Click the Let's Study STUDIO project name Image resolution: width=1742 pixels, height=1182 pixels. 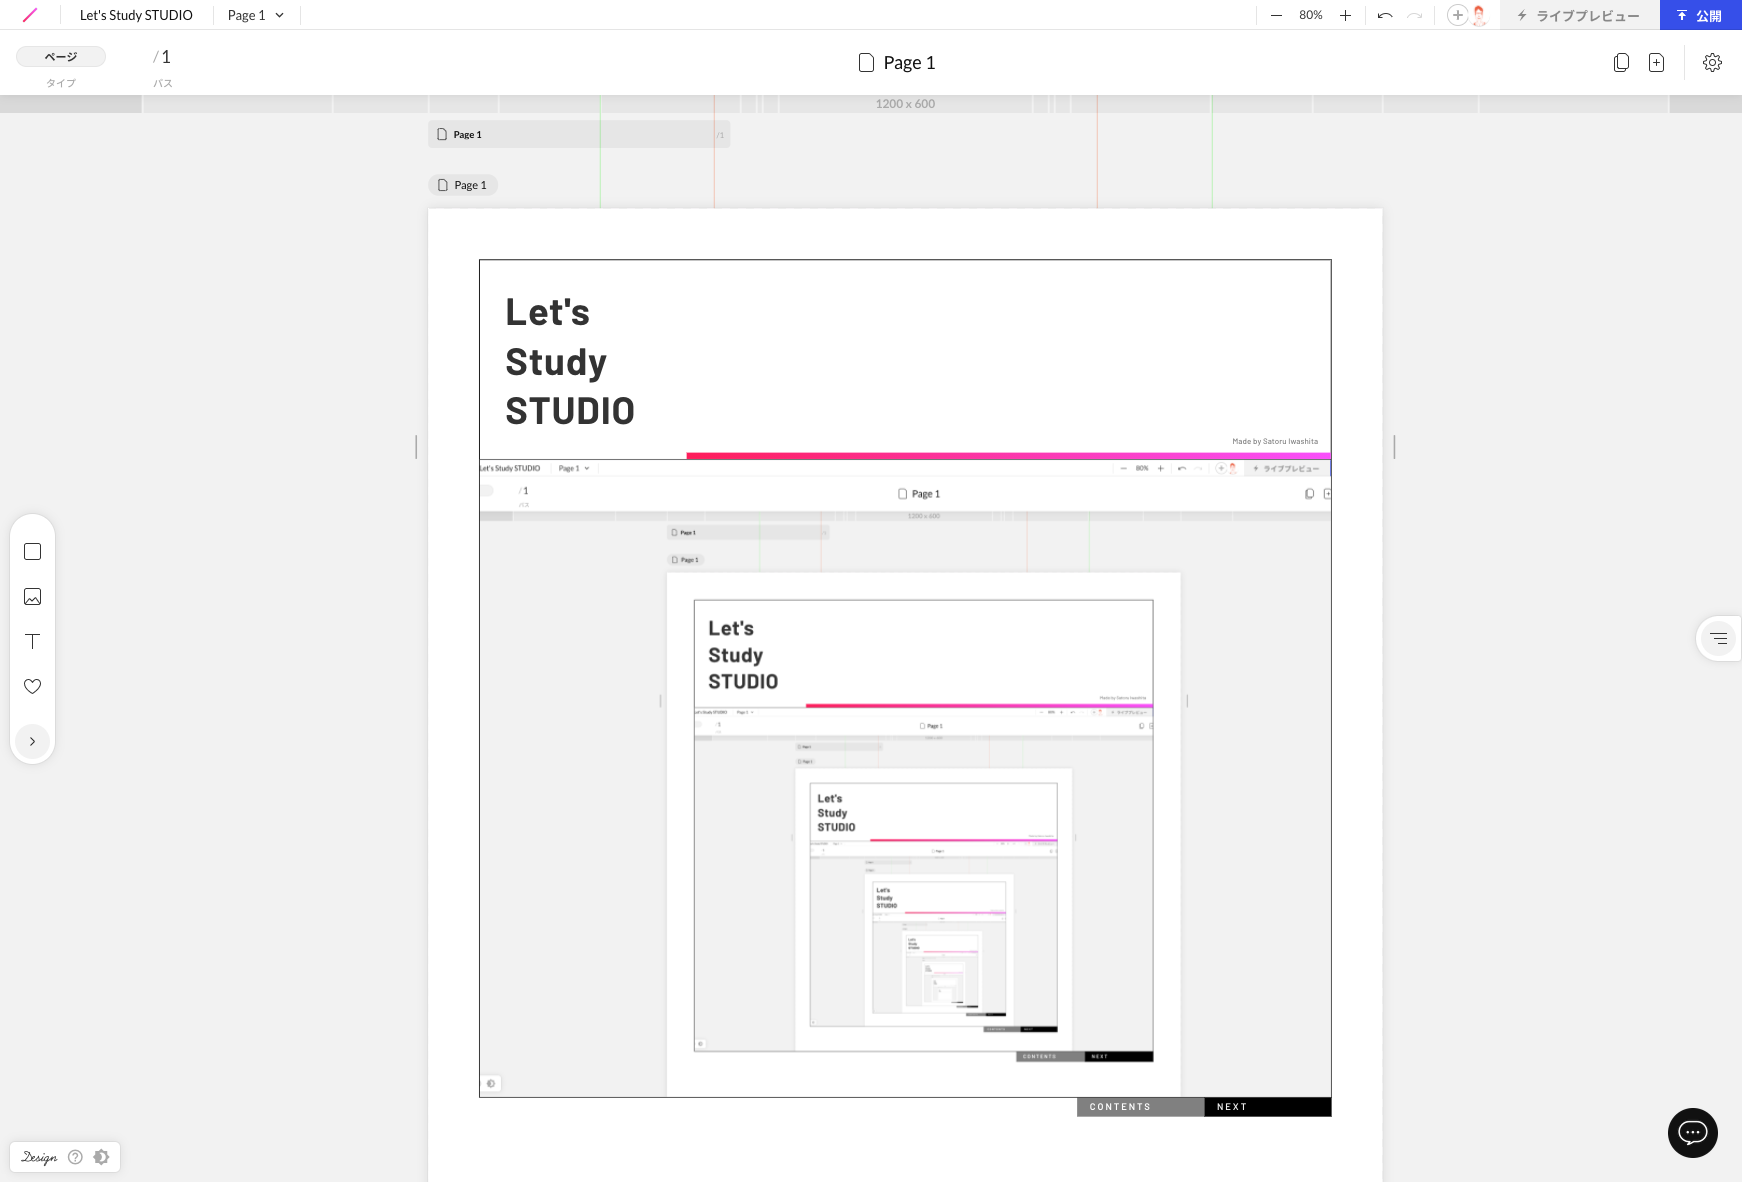click(136, 15)
